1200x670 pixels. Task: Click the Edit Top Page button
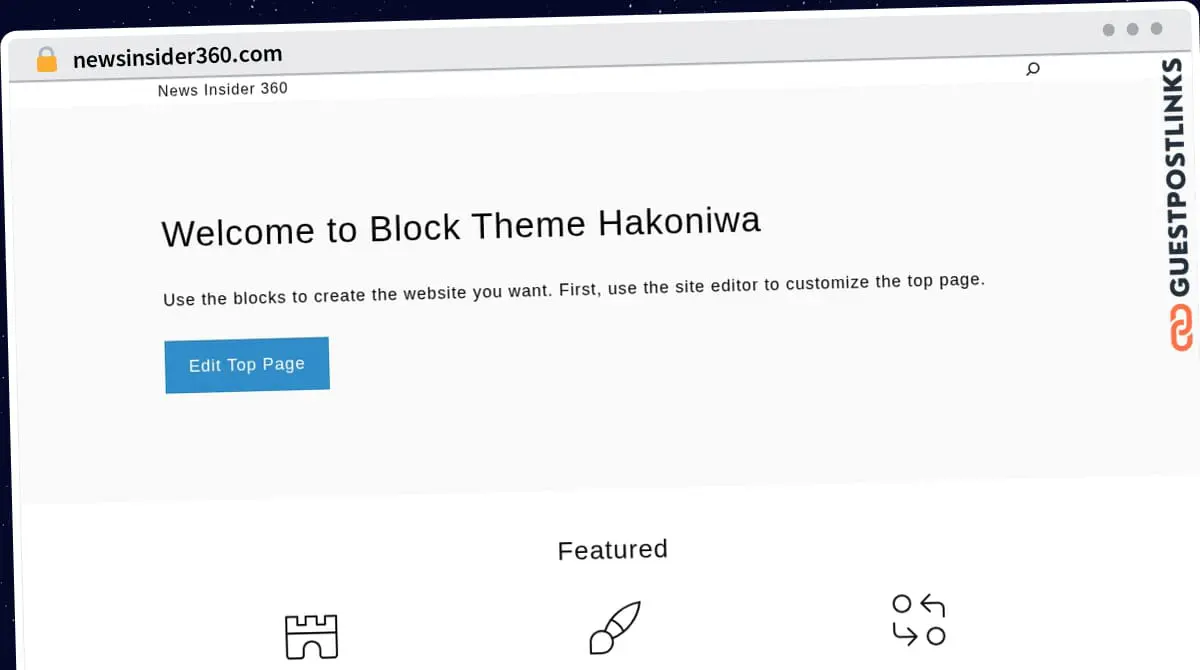(247, 365)
